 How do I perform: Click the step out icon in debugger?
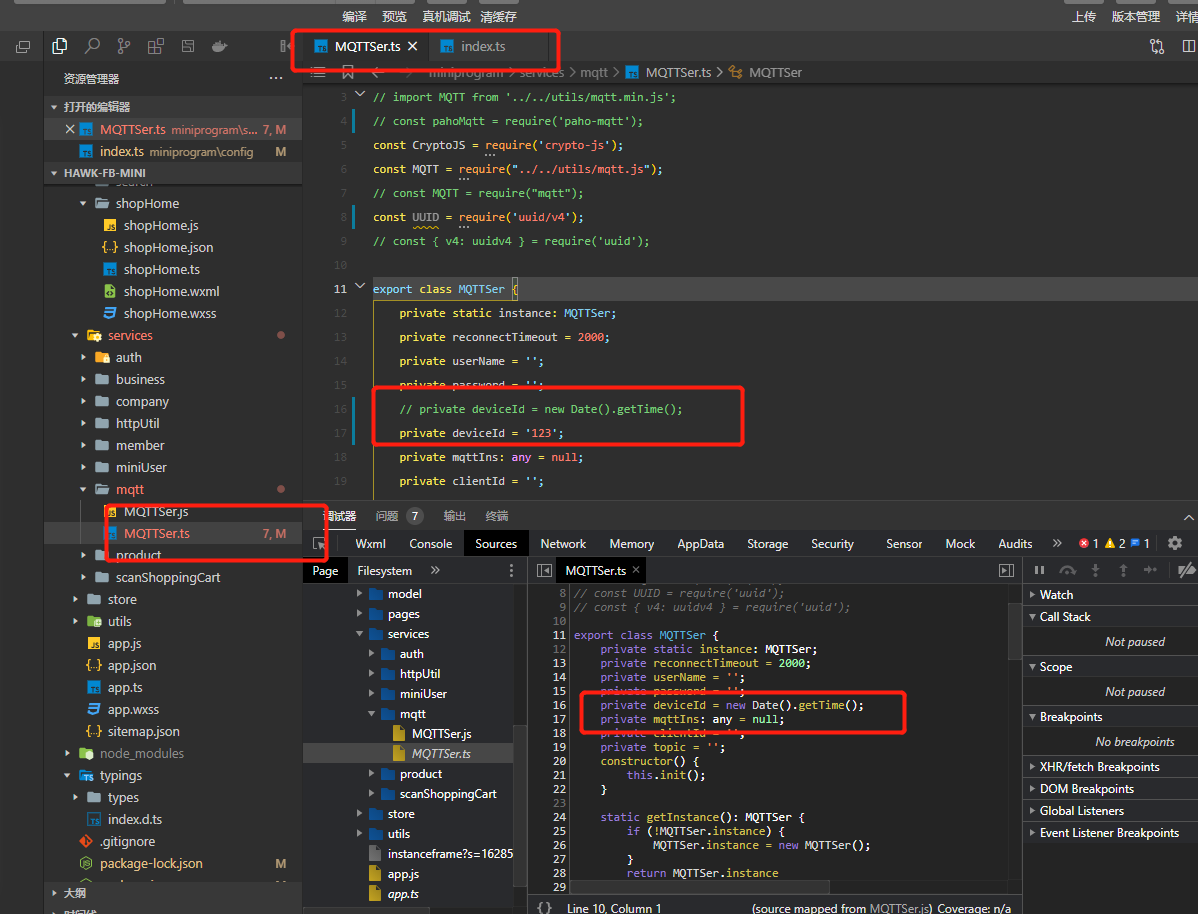tap(1123, 570)
